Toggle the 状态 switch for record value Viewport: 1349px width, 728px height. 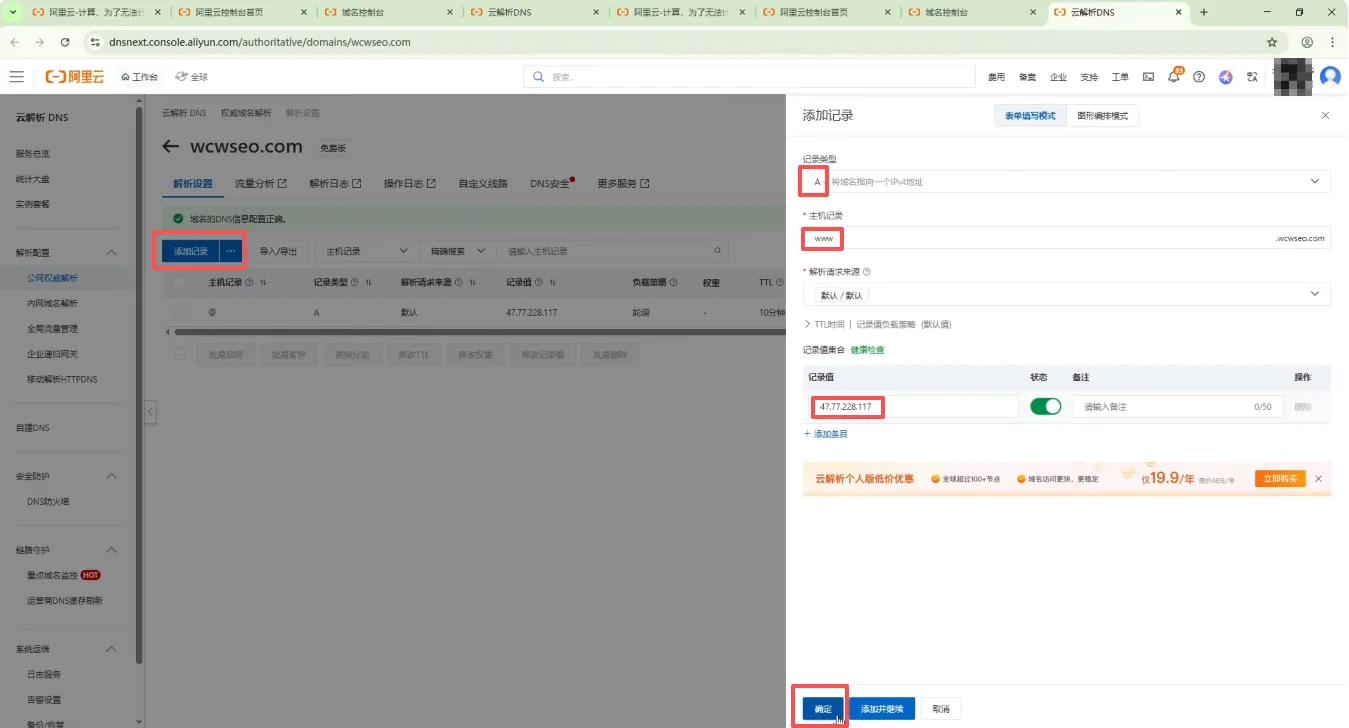[1045, 407]
